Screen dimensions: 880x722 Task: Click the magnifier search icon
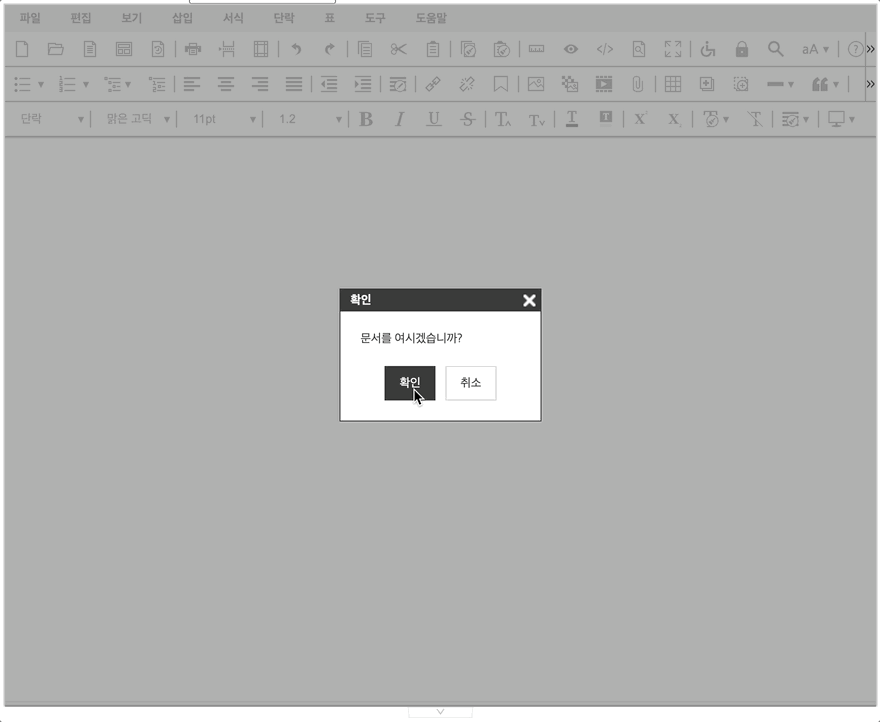(775, 49)
